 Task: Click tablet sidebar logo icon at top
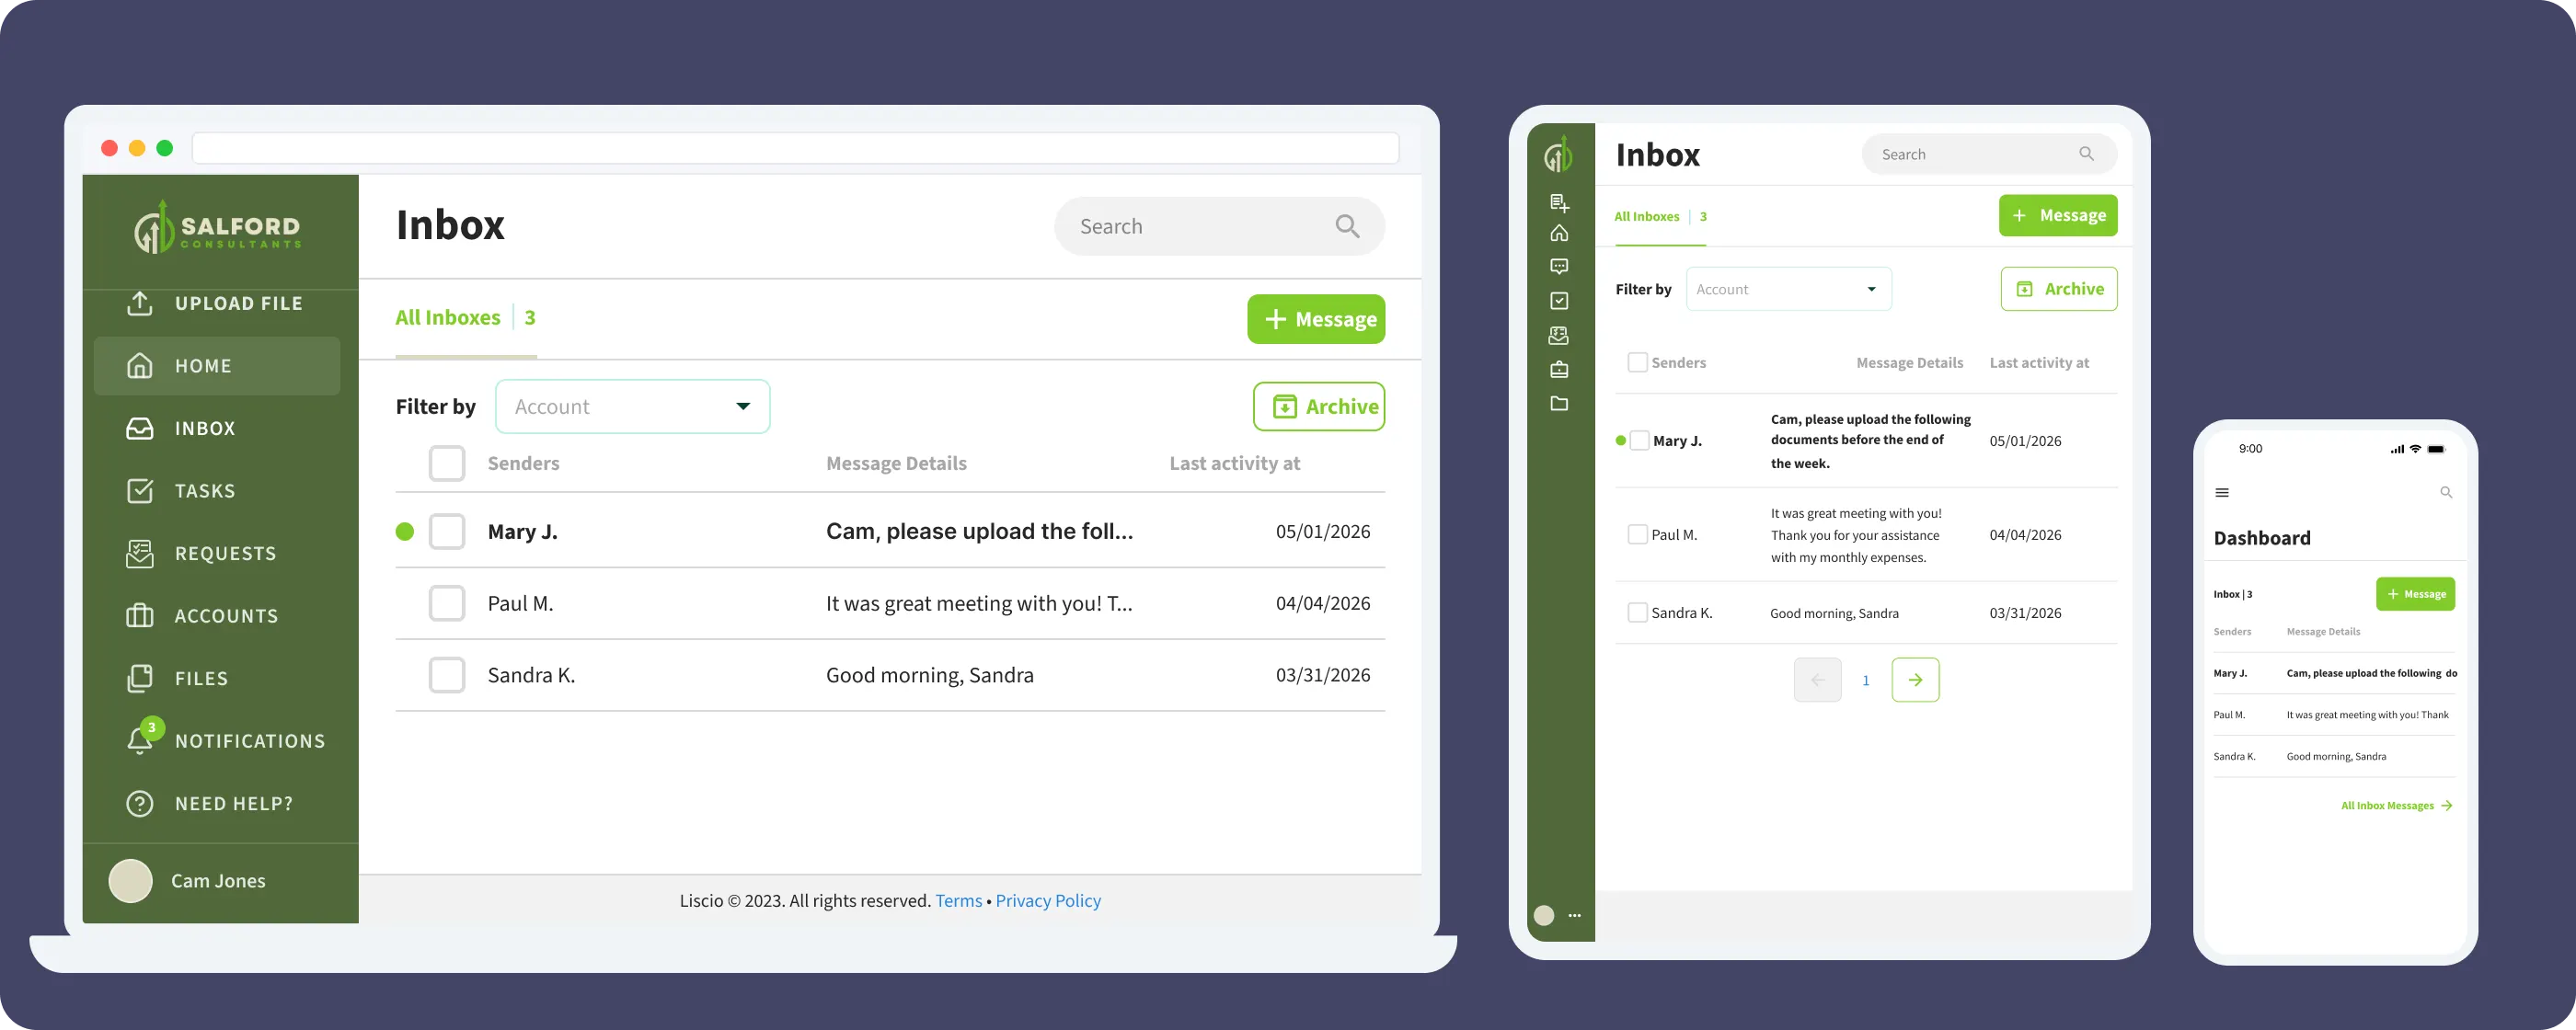click(1559, 155)
